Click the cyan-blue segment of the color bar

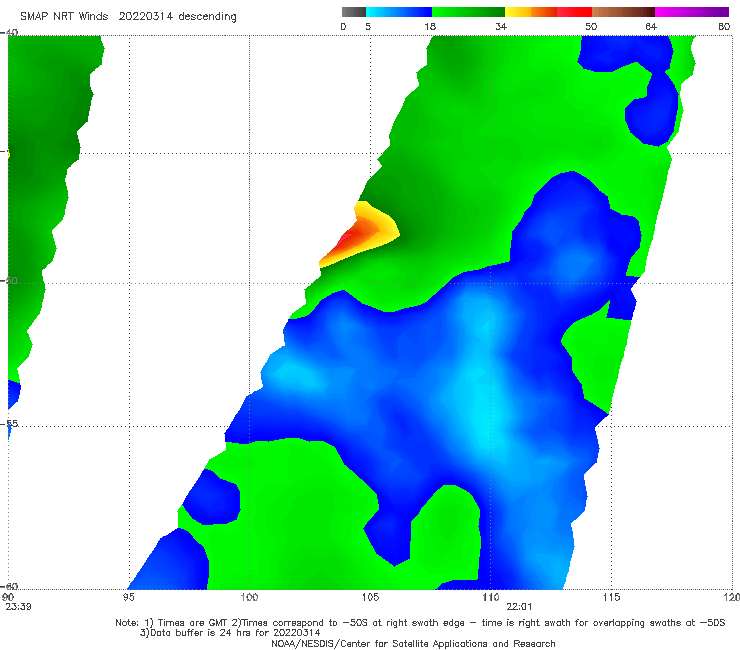tap(399, 12)
